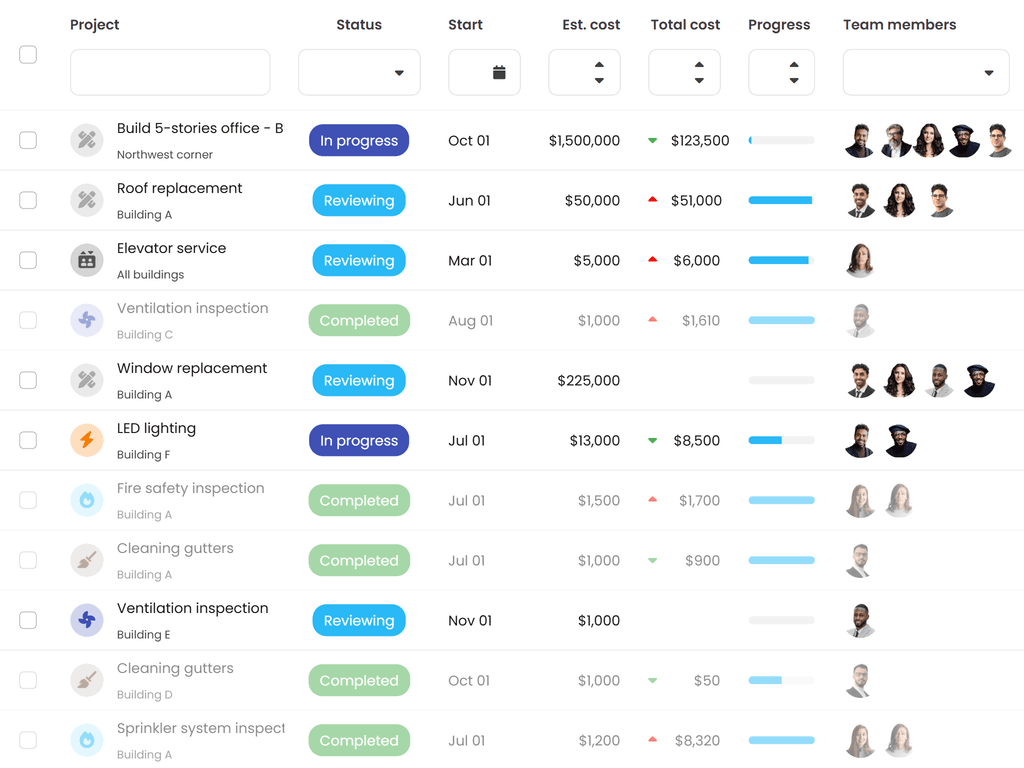This screenshot has width=1024, height=768.
Task: Click the Progress column header
Action: (779, 24)
